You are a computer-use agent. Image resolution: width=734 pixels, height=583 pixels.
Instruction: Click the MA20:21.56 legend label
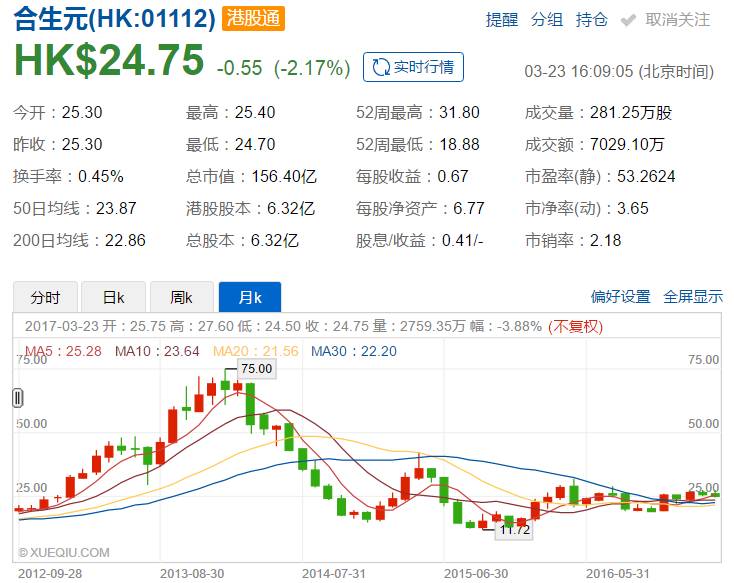(256, 351)
